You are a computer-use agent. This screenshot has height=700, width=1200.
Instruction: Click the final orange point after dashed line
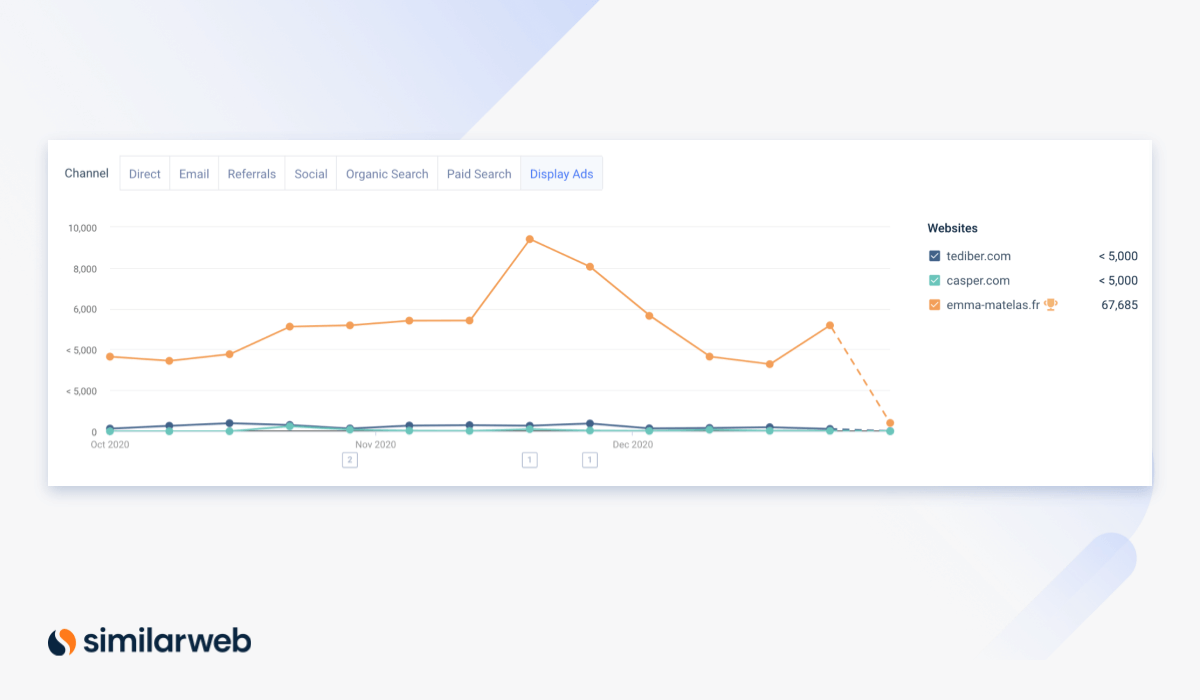[890, 423]
